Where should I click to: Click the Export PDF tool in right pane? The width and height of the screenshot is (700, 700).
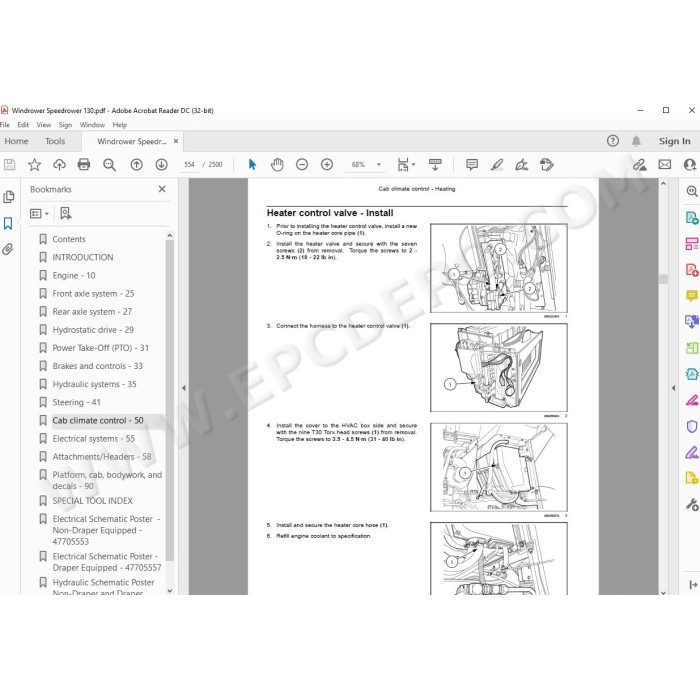[692, 218]
